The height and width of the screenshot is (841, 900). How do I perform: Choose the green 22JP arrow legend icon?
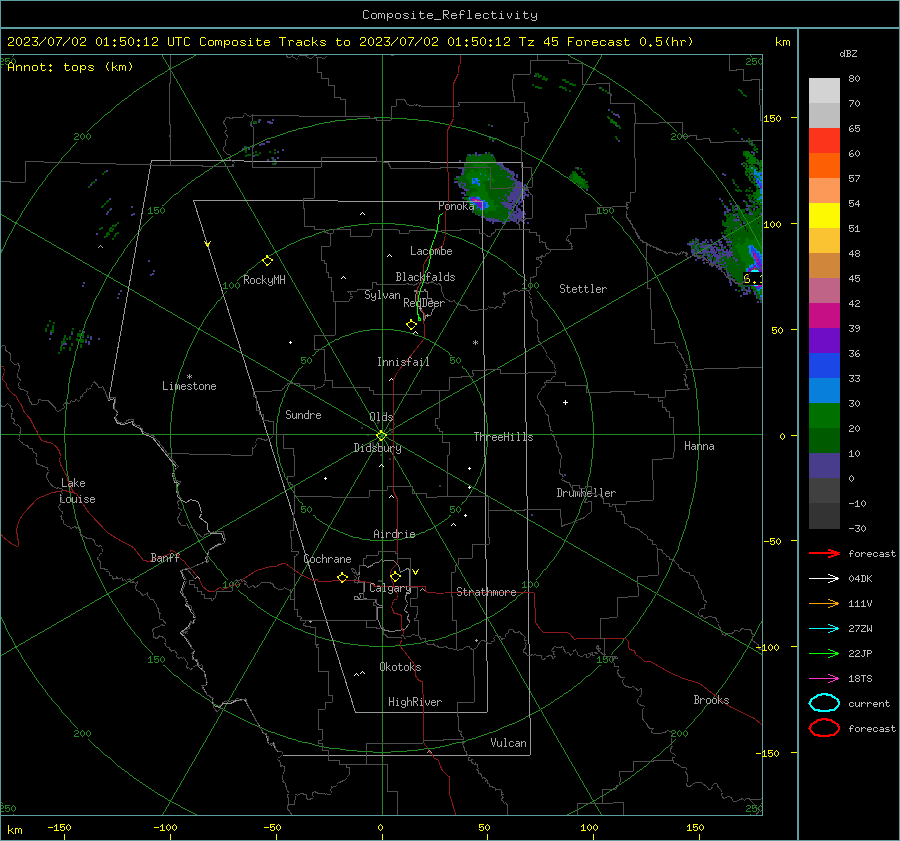point(824,653)
